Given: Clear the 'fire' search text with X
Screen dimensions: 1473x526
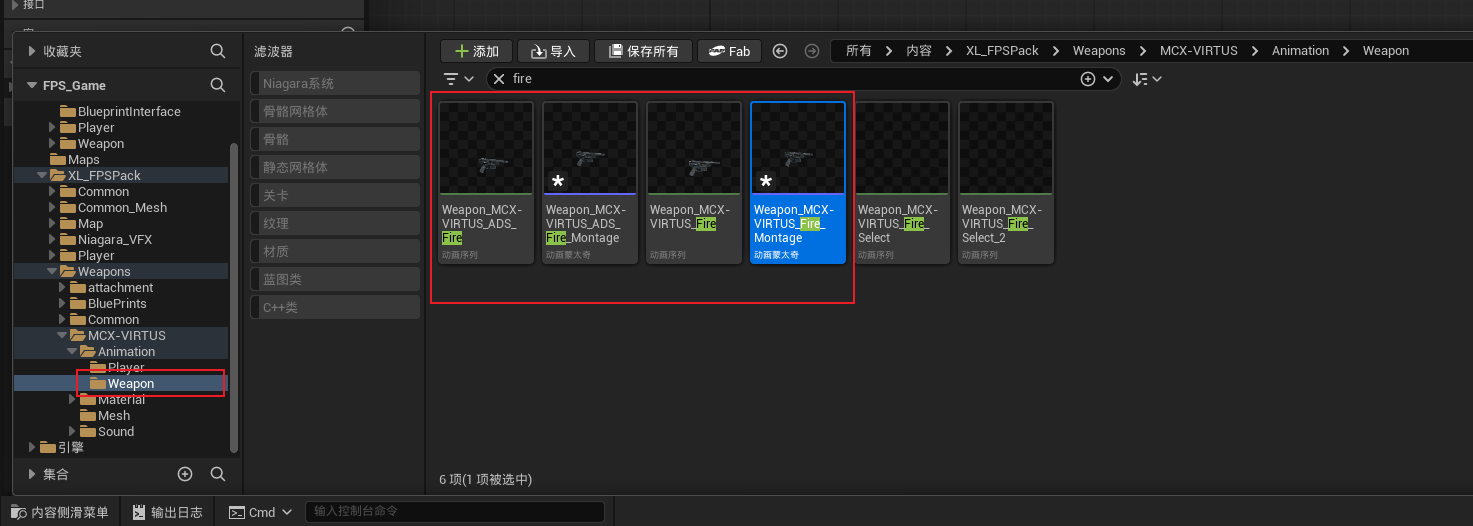Looking at the screenshot, I should coord(499,79).
